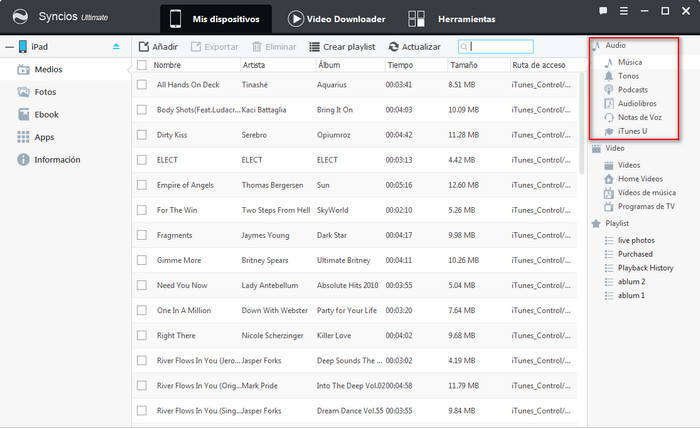Select song title Body Shots
The height and width of the screenshot is (428, 700).
click(198, 110)
